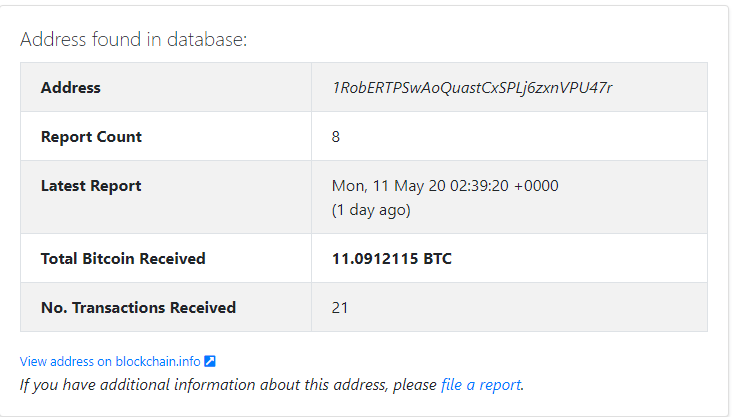This screenshot has height=417, width=740.
Task: Follow the 'file a report' link
Action: click(481, 385)
